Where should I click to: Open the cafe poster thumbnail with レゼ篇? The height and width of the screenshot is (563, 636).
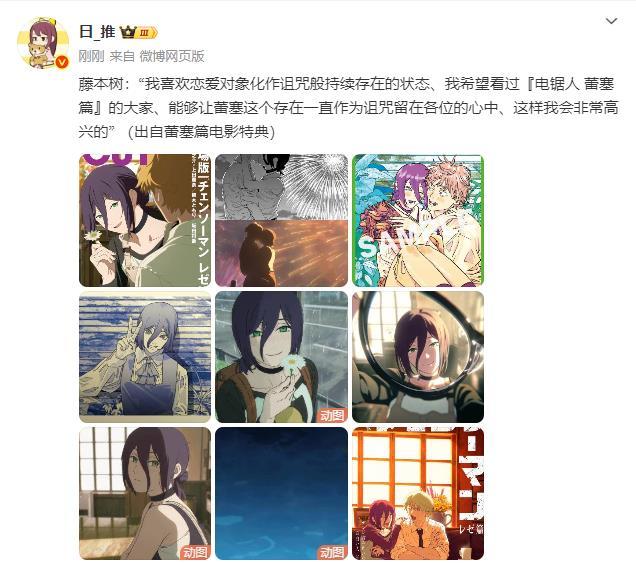[x=418, y=493]
